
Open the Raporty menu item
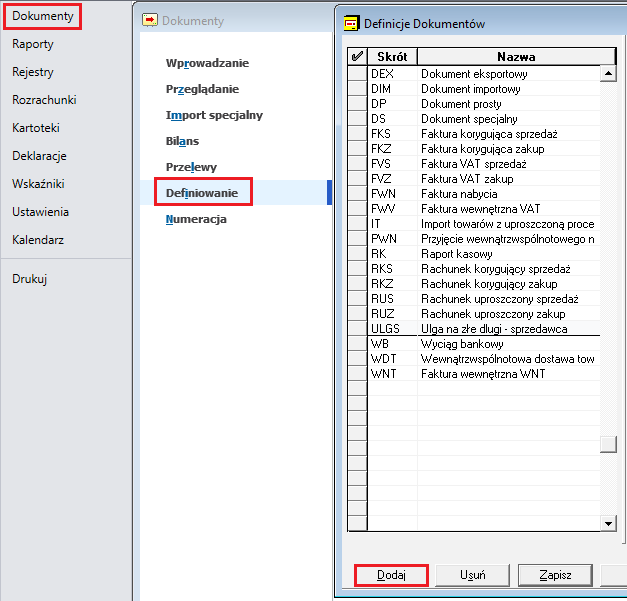click(33, 44)
